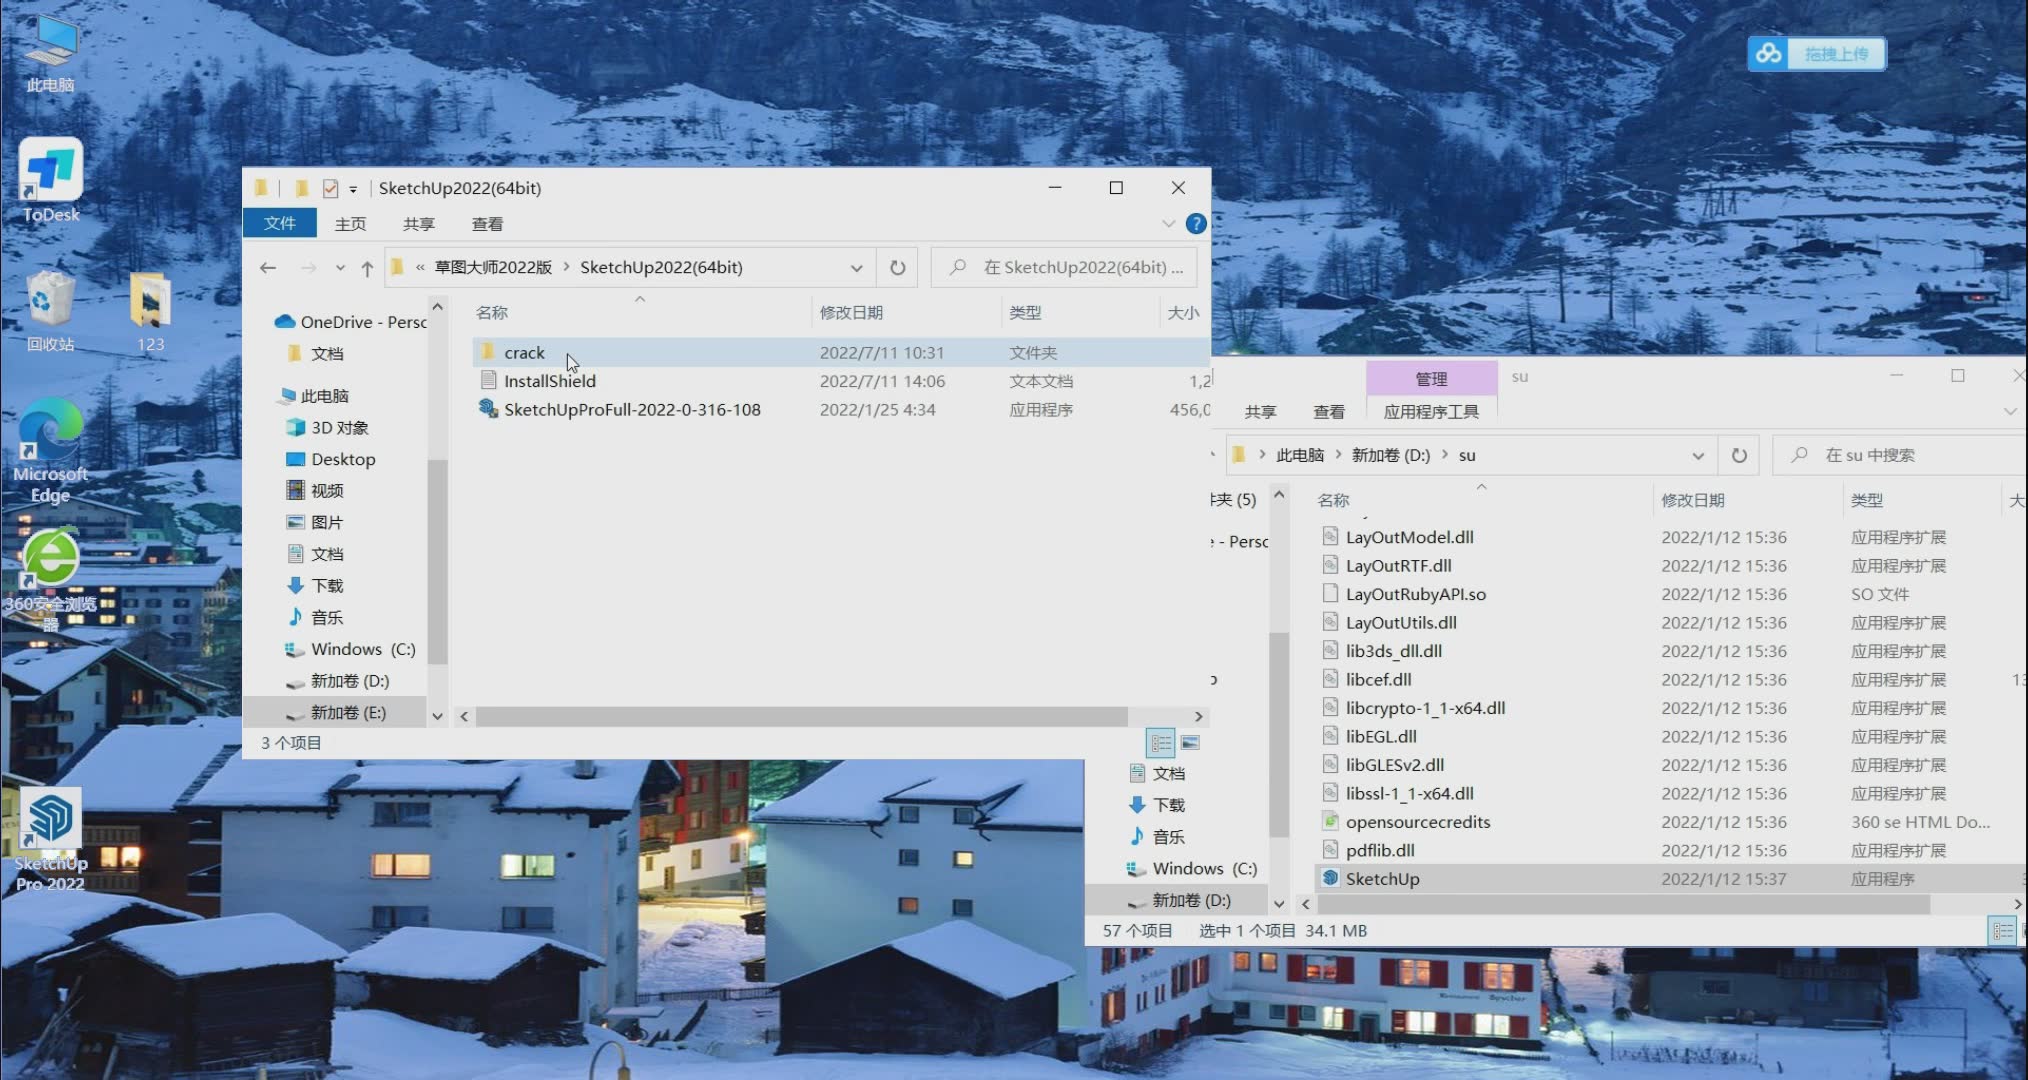2028x1080 pixels.
Task: Open the 管理 contextual tab in su window
Action: tap(1431, 379)
